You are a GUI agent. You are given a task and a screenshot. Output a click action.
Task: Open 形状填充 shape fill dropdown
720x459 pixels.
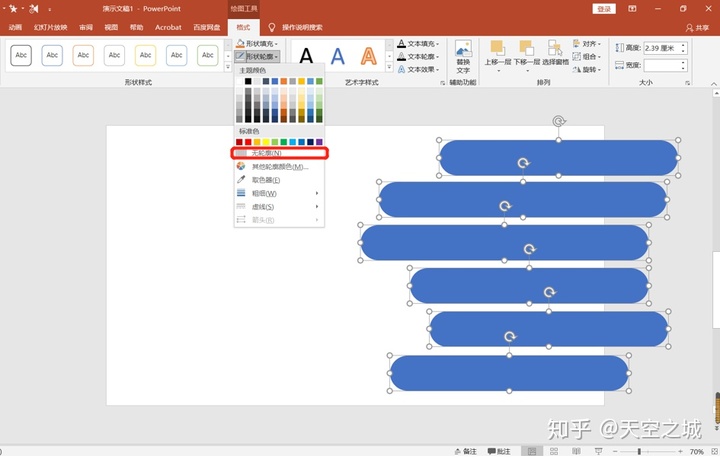pos(257,44)
